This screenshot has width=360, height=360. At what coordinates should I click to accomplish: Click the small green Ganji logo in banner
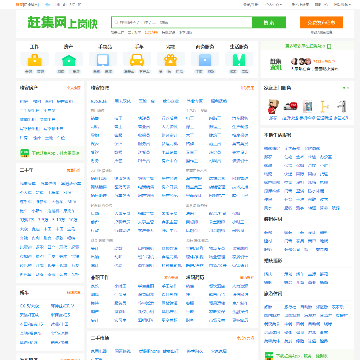coord(276,64)
